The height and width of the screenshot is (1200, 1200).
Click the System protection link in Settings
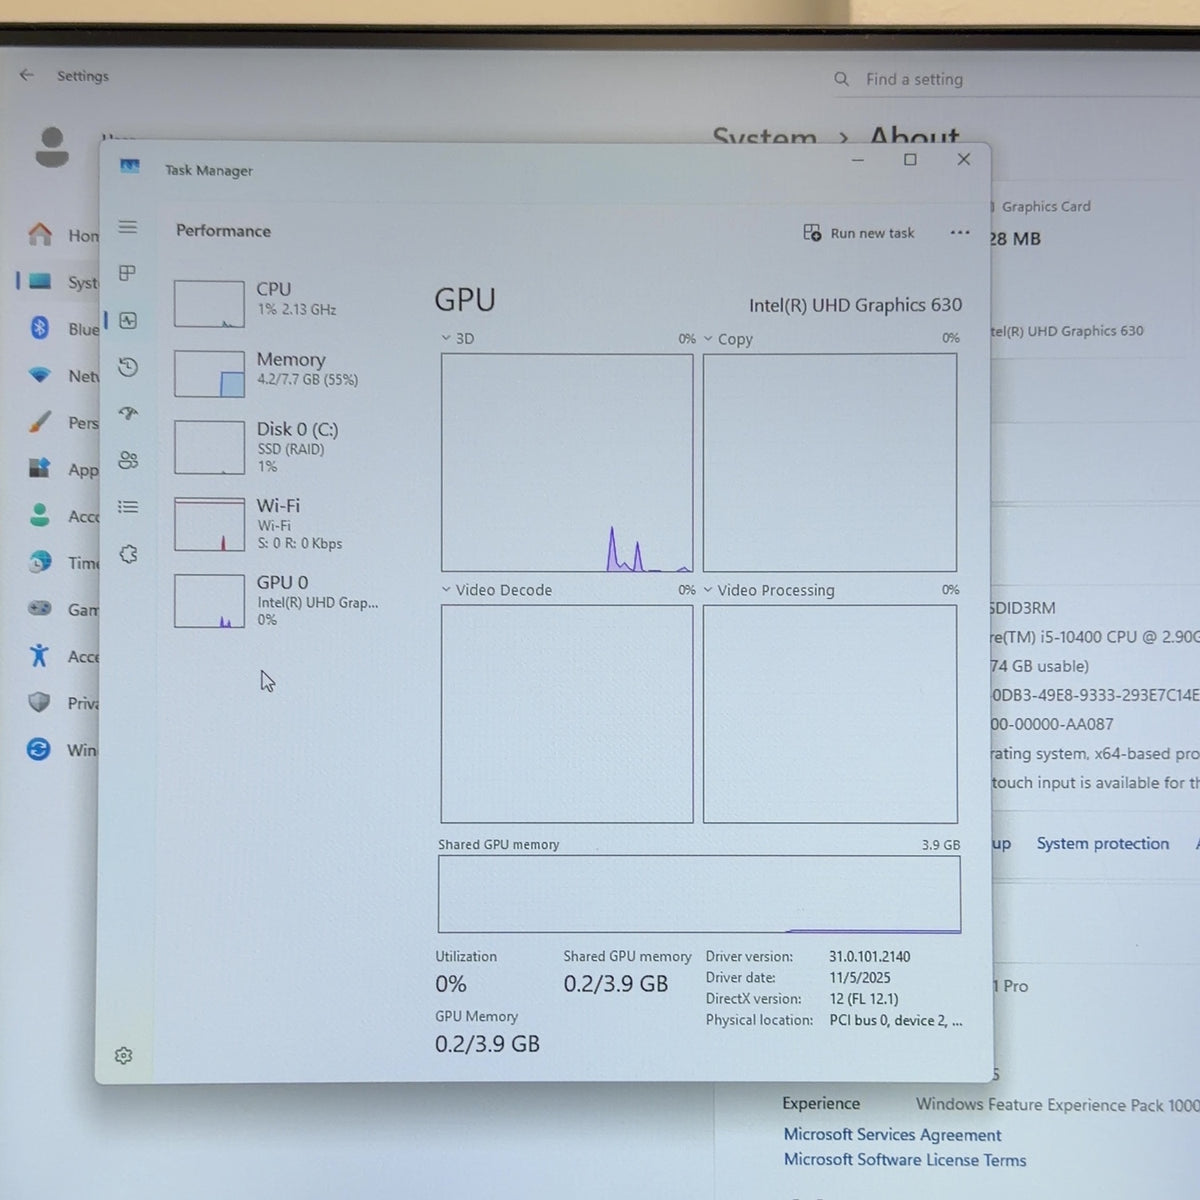1103,843
